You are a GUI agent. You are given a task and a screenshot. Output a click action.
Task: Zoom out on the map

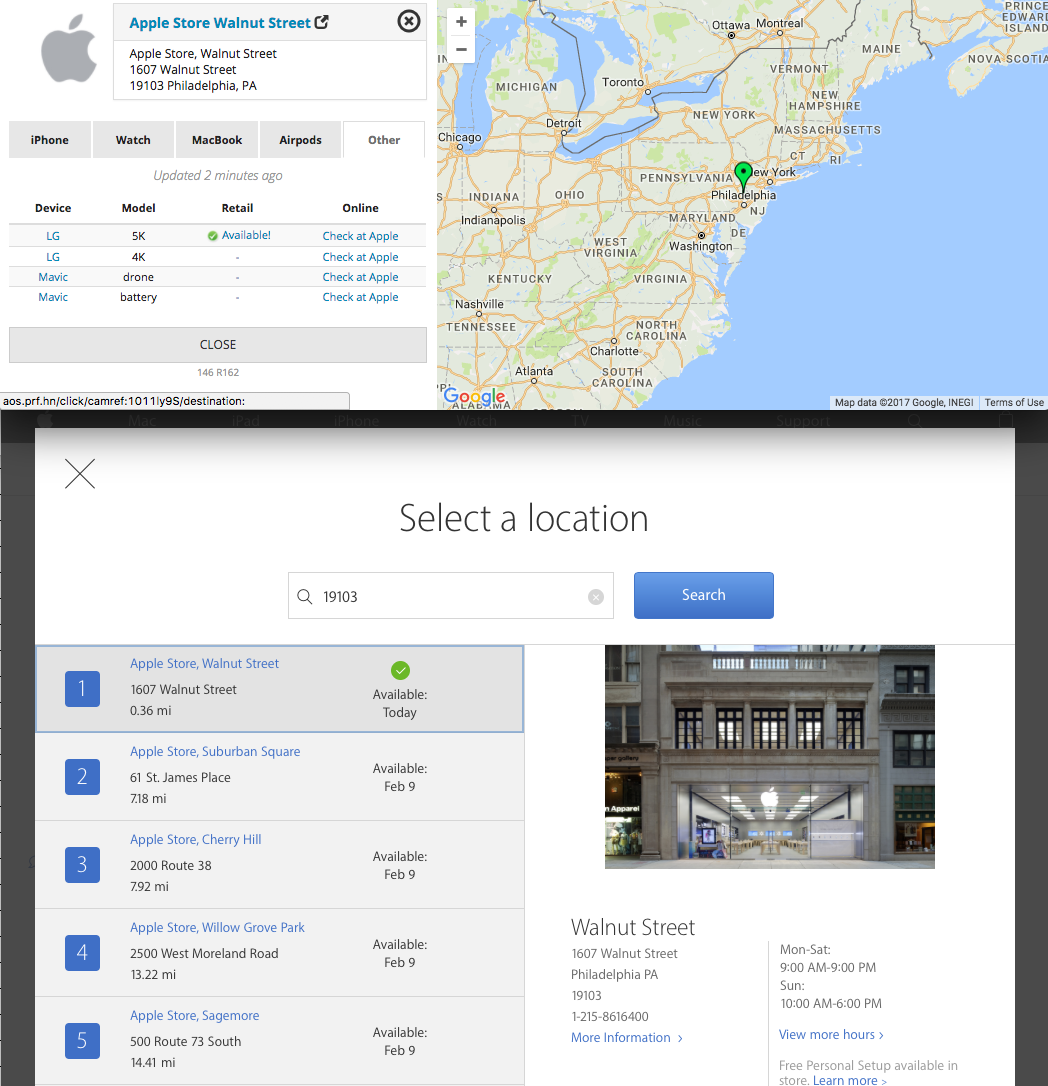461,49
